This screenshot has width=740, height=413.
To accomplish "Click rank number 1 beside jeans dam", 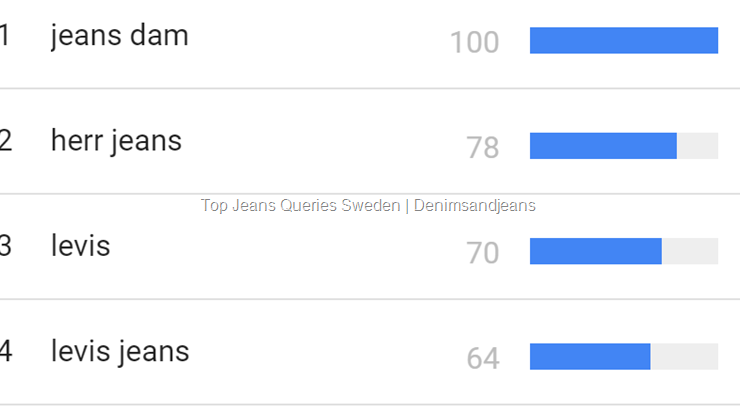I will (x=5, y=36).
